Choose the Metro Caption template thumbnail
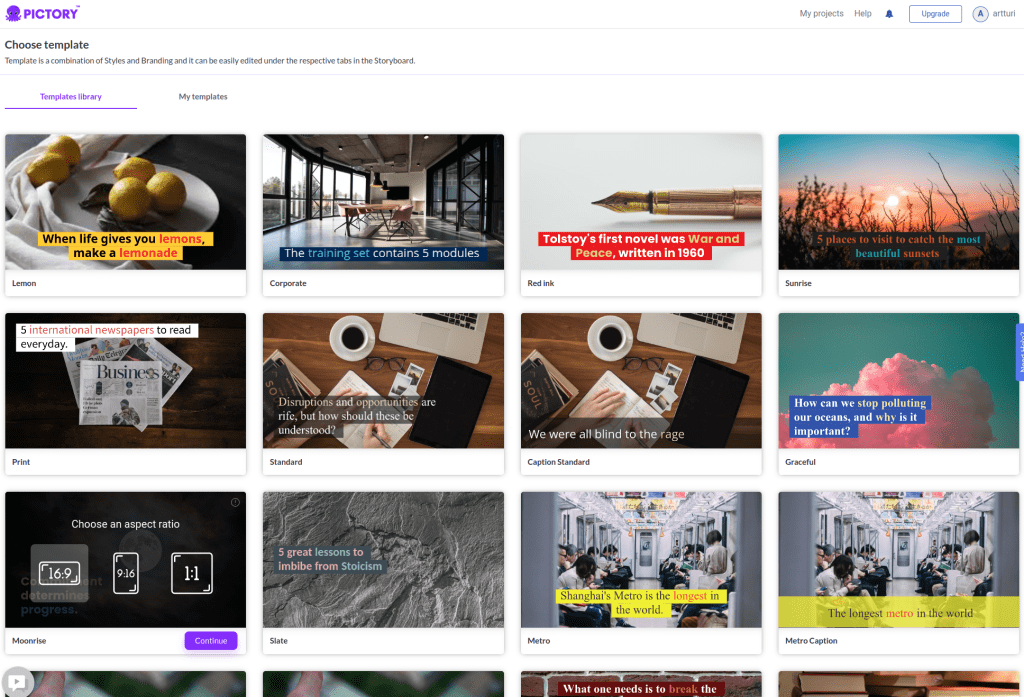The height and width of the screenshot is (697, 1024). tap(899, 560)
